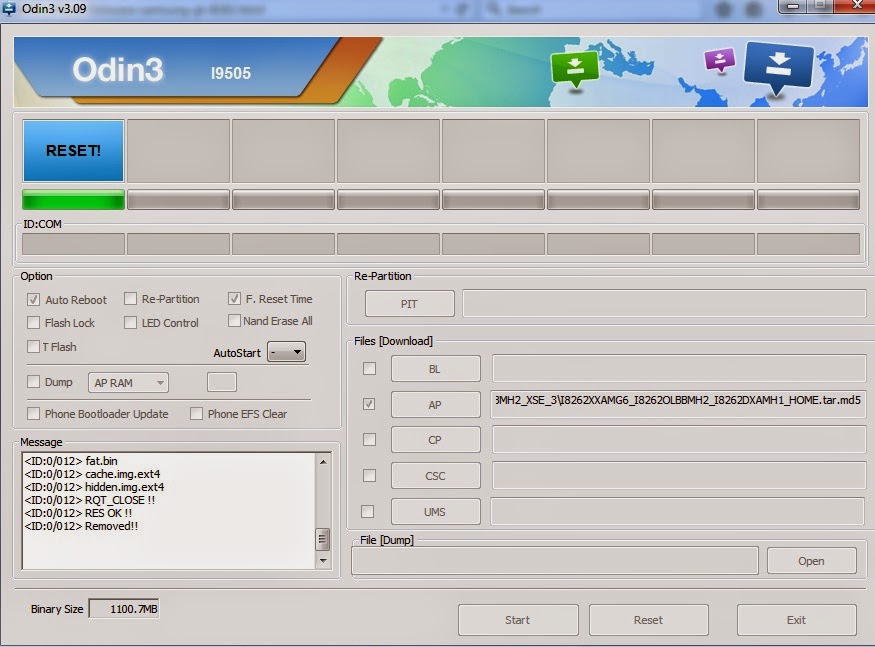Open the AP RAM dump dropdown

pyautogui.click(x=128, y=382)
